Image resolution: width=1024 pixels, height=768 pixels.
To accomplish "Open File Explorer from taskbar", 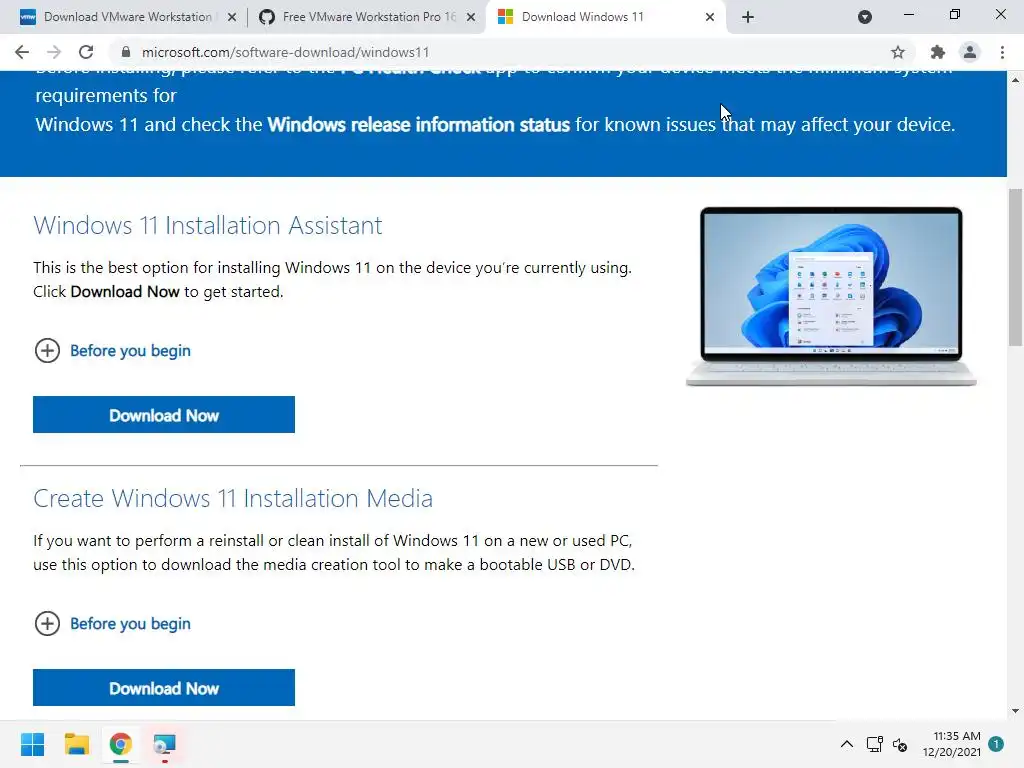I will click(76, 744).
